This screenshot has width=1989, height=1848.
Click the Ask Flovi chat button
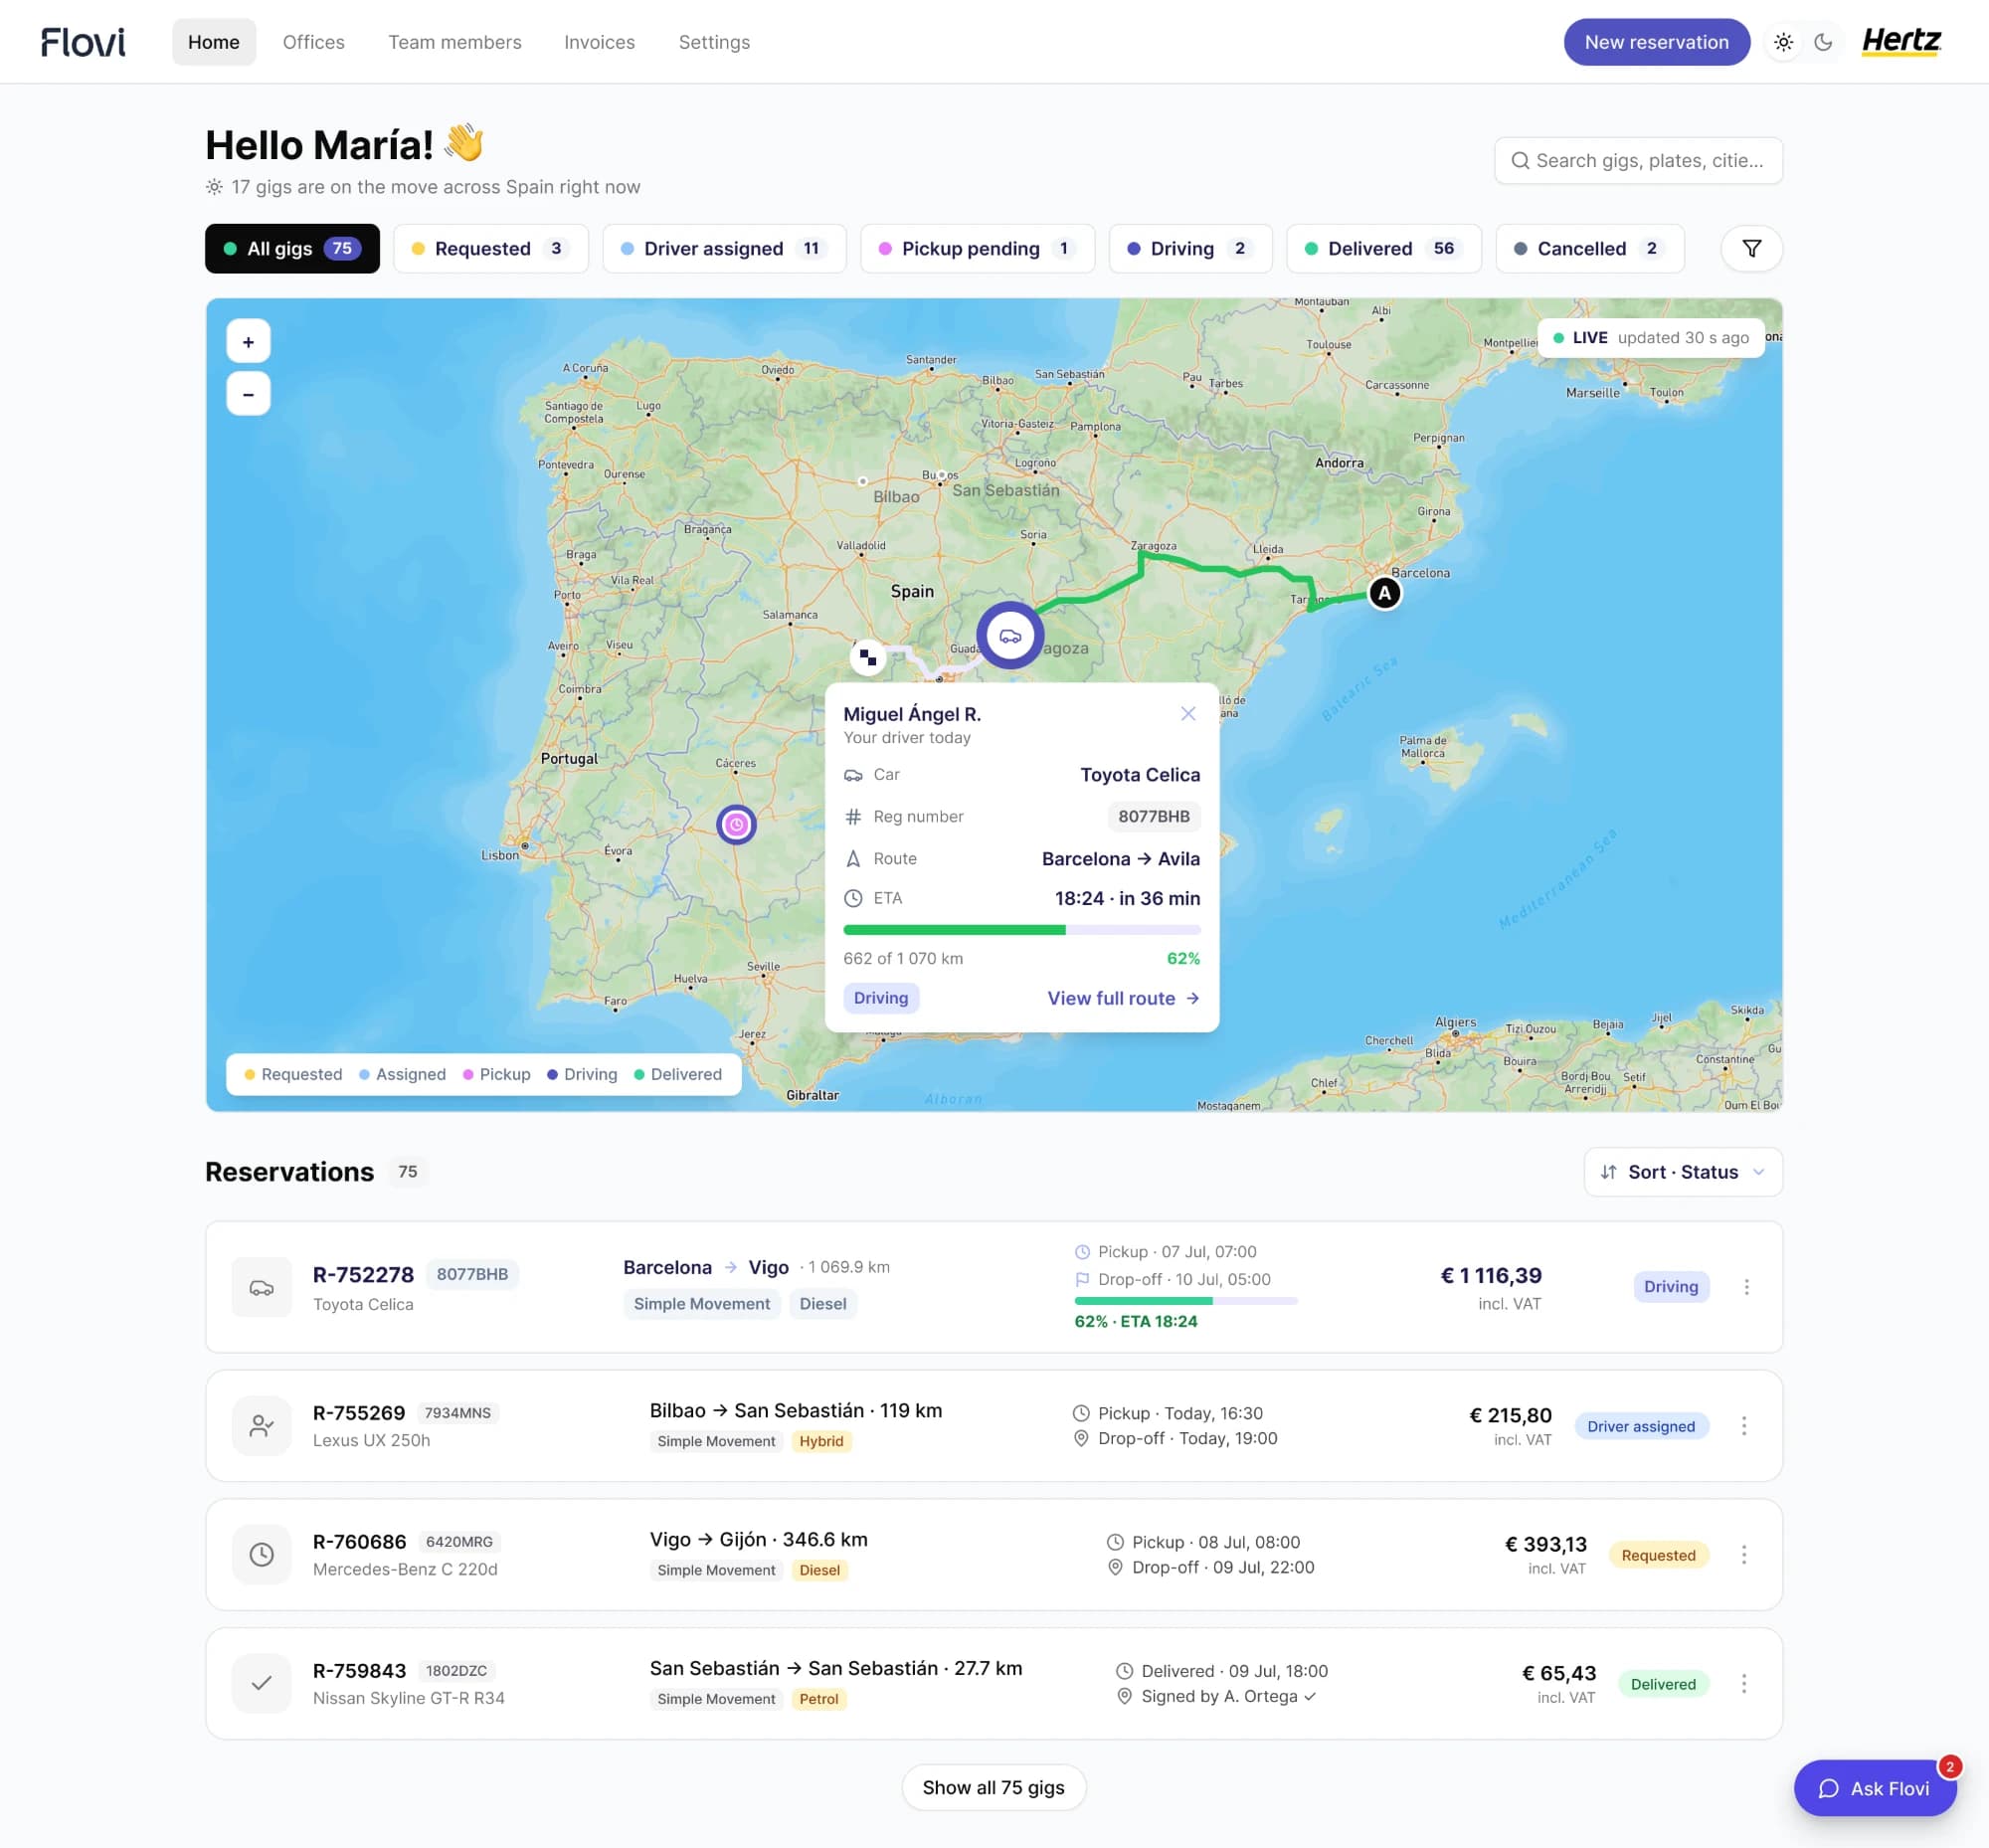[x=1874, y=1789]
